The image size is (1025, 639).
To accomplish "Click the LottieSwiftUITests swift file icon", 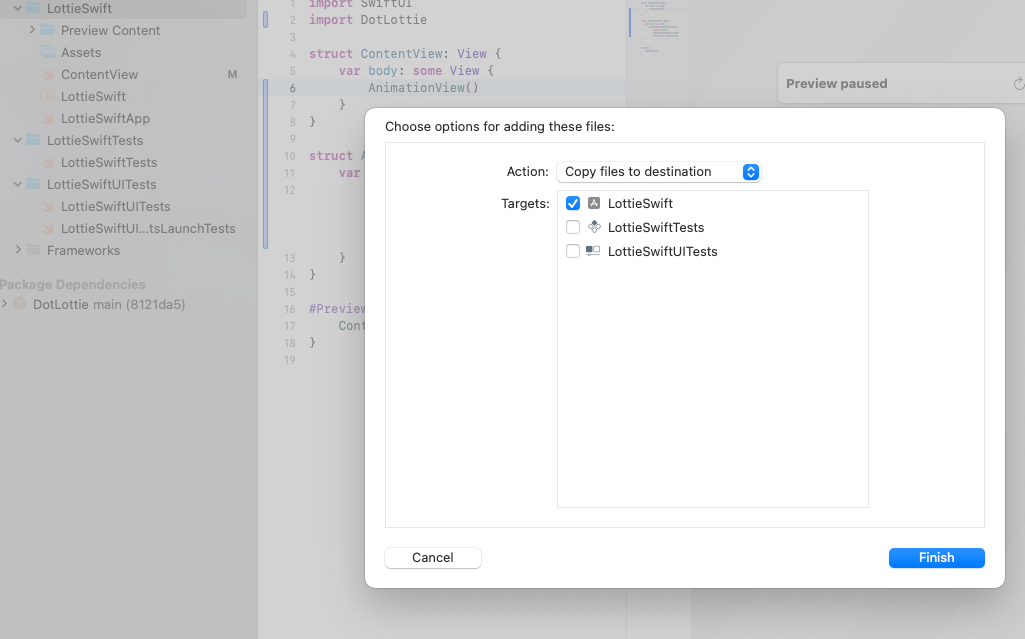I will tap(48, 206).
